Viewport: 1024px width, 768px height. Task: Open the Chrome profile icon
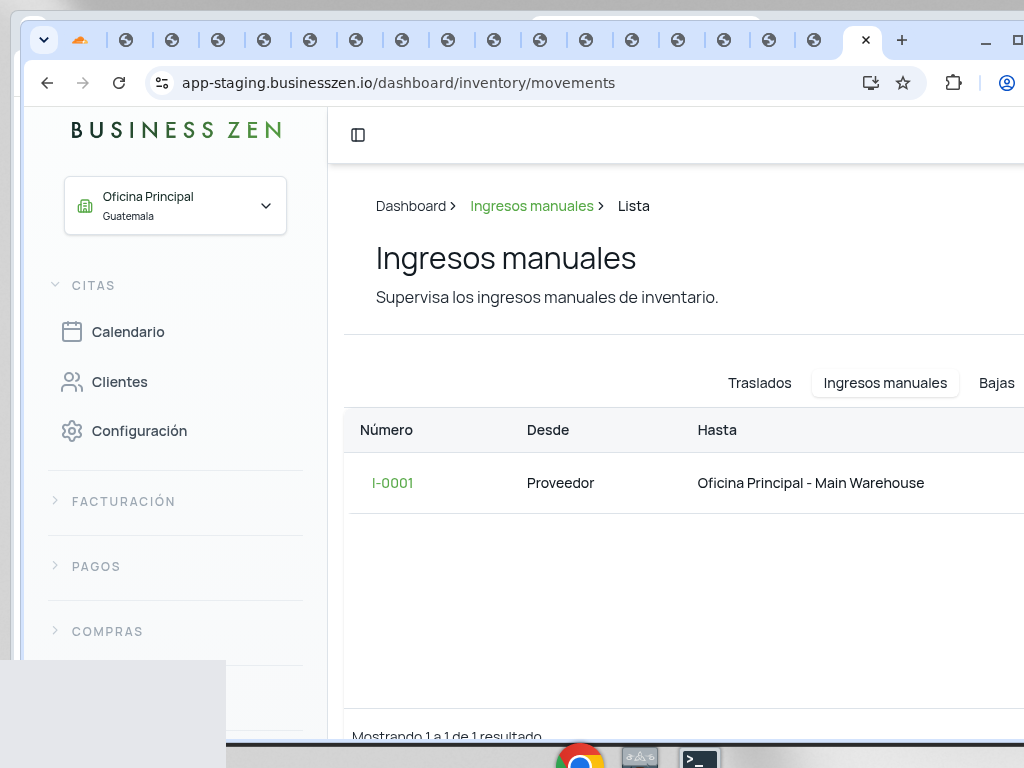click(x=1006, y=83)
